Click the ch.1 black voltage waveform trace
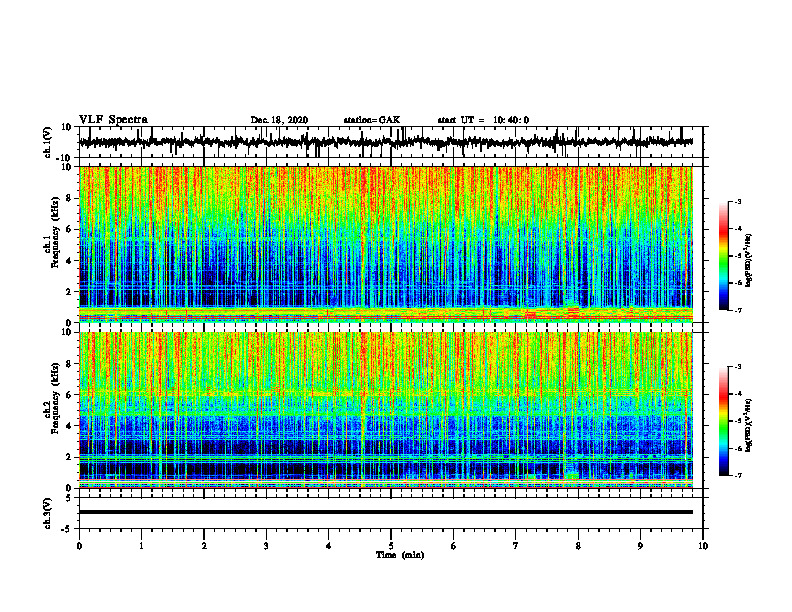The width and height of the screenshot is (792, 612). pos(386,142)
